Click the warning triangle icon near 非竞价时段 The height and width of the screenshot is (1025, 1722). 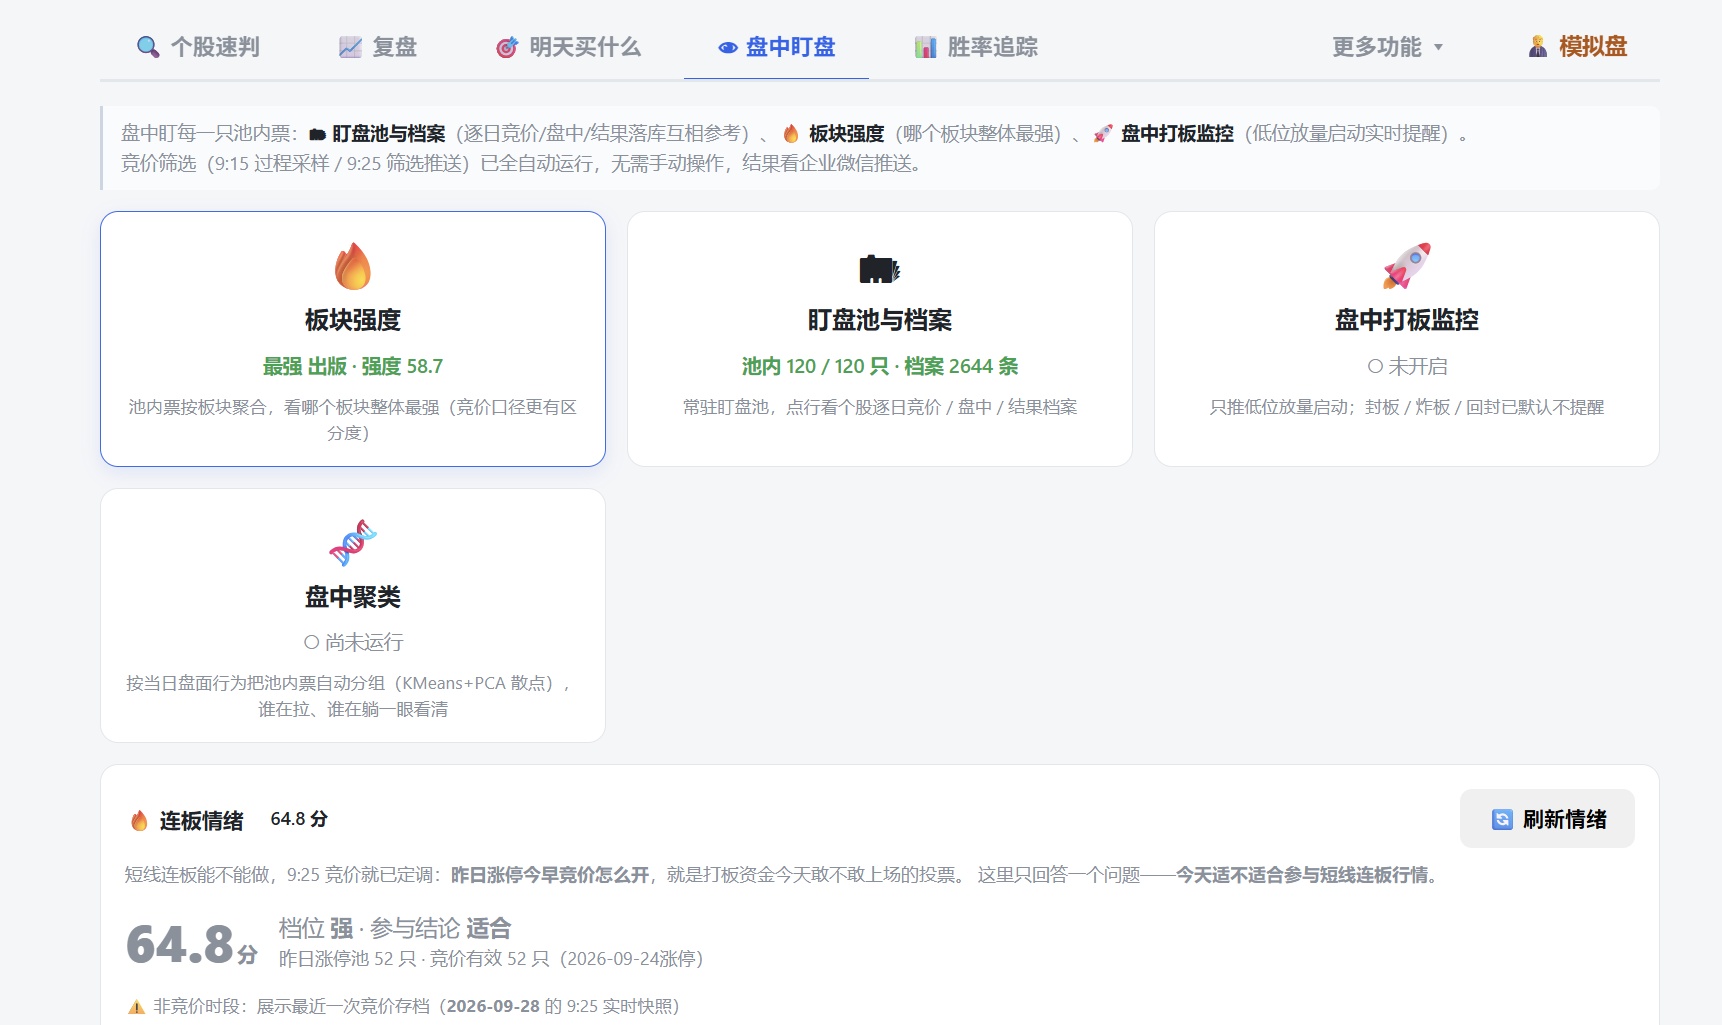(136, 1007)
